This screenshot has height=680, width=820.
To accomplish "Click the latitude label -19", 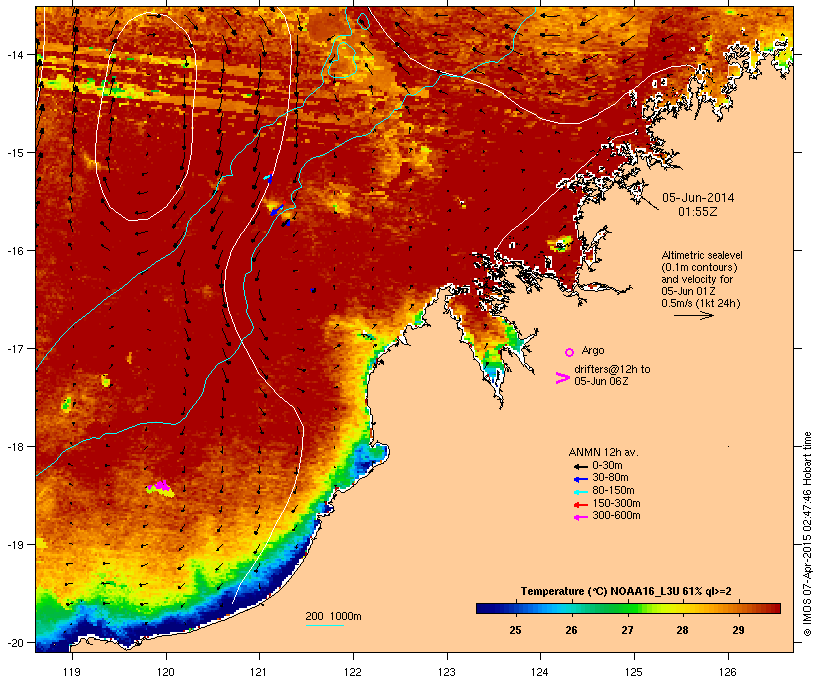I will [15, 545].
